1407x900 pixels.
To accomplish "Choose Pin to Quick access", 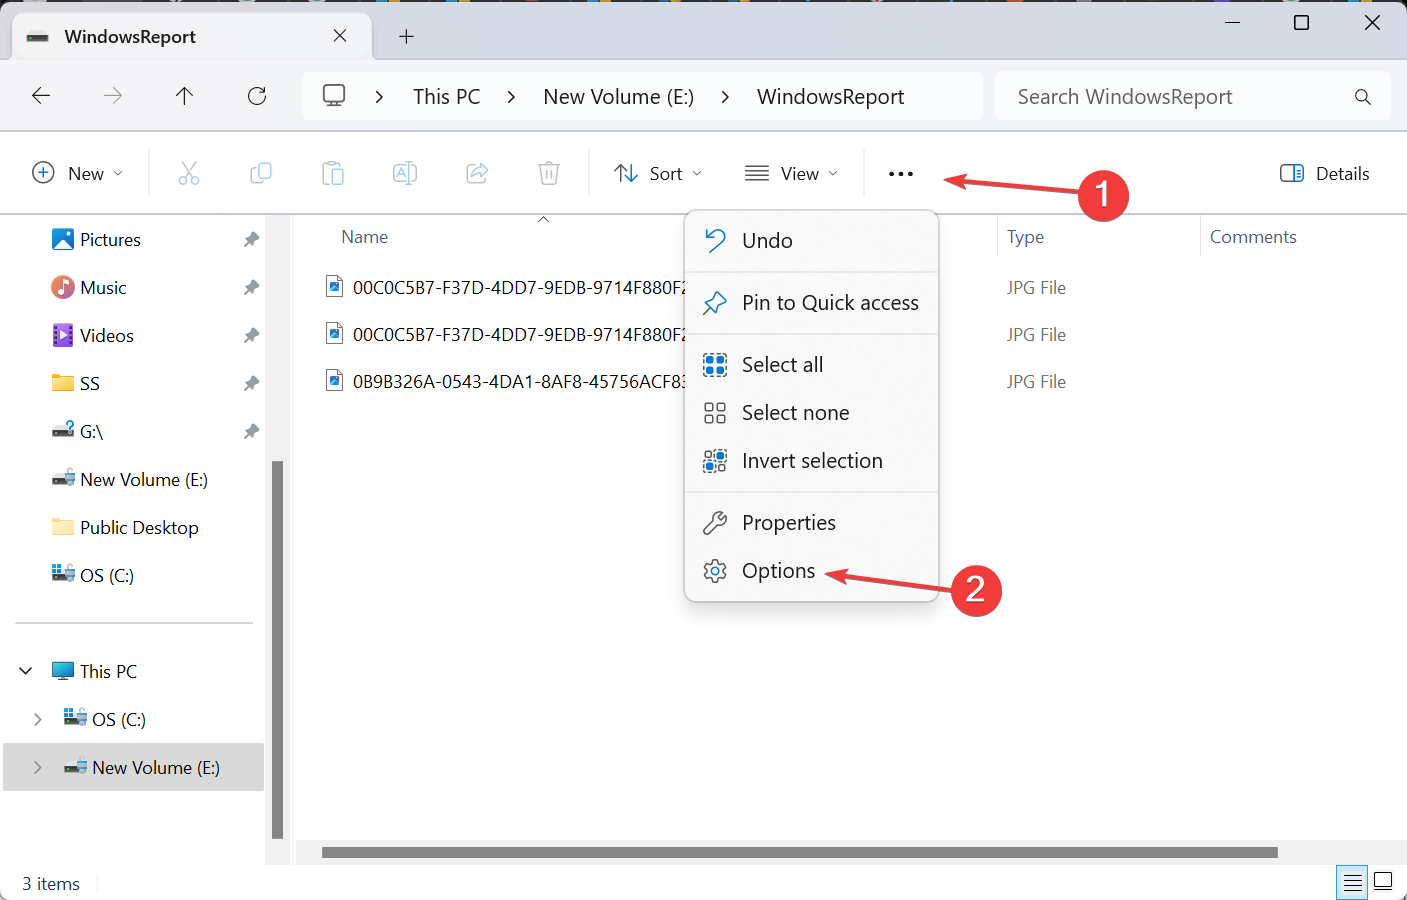I will pos(811,303).
